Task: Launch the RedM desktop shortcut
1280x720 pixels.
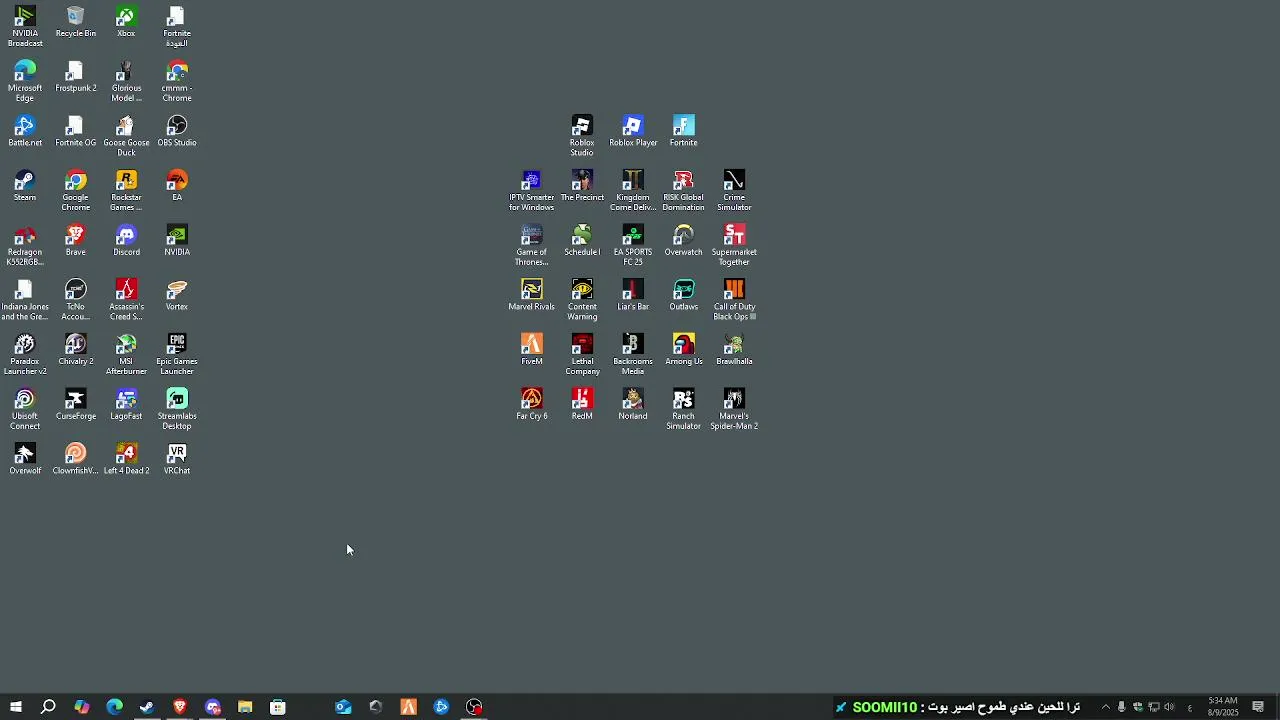Action: pyautogui.click(x=582, y=405)
